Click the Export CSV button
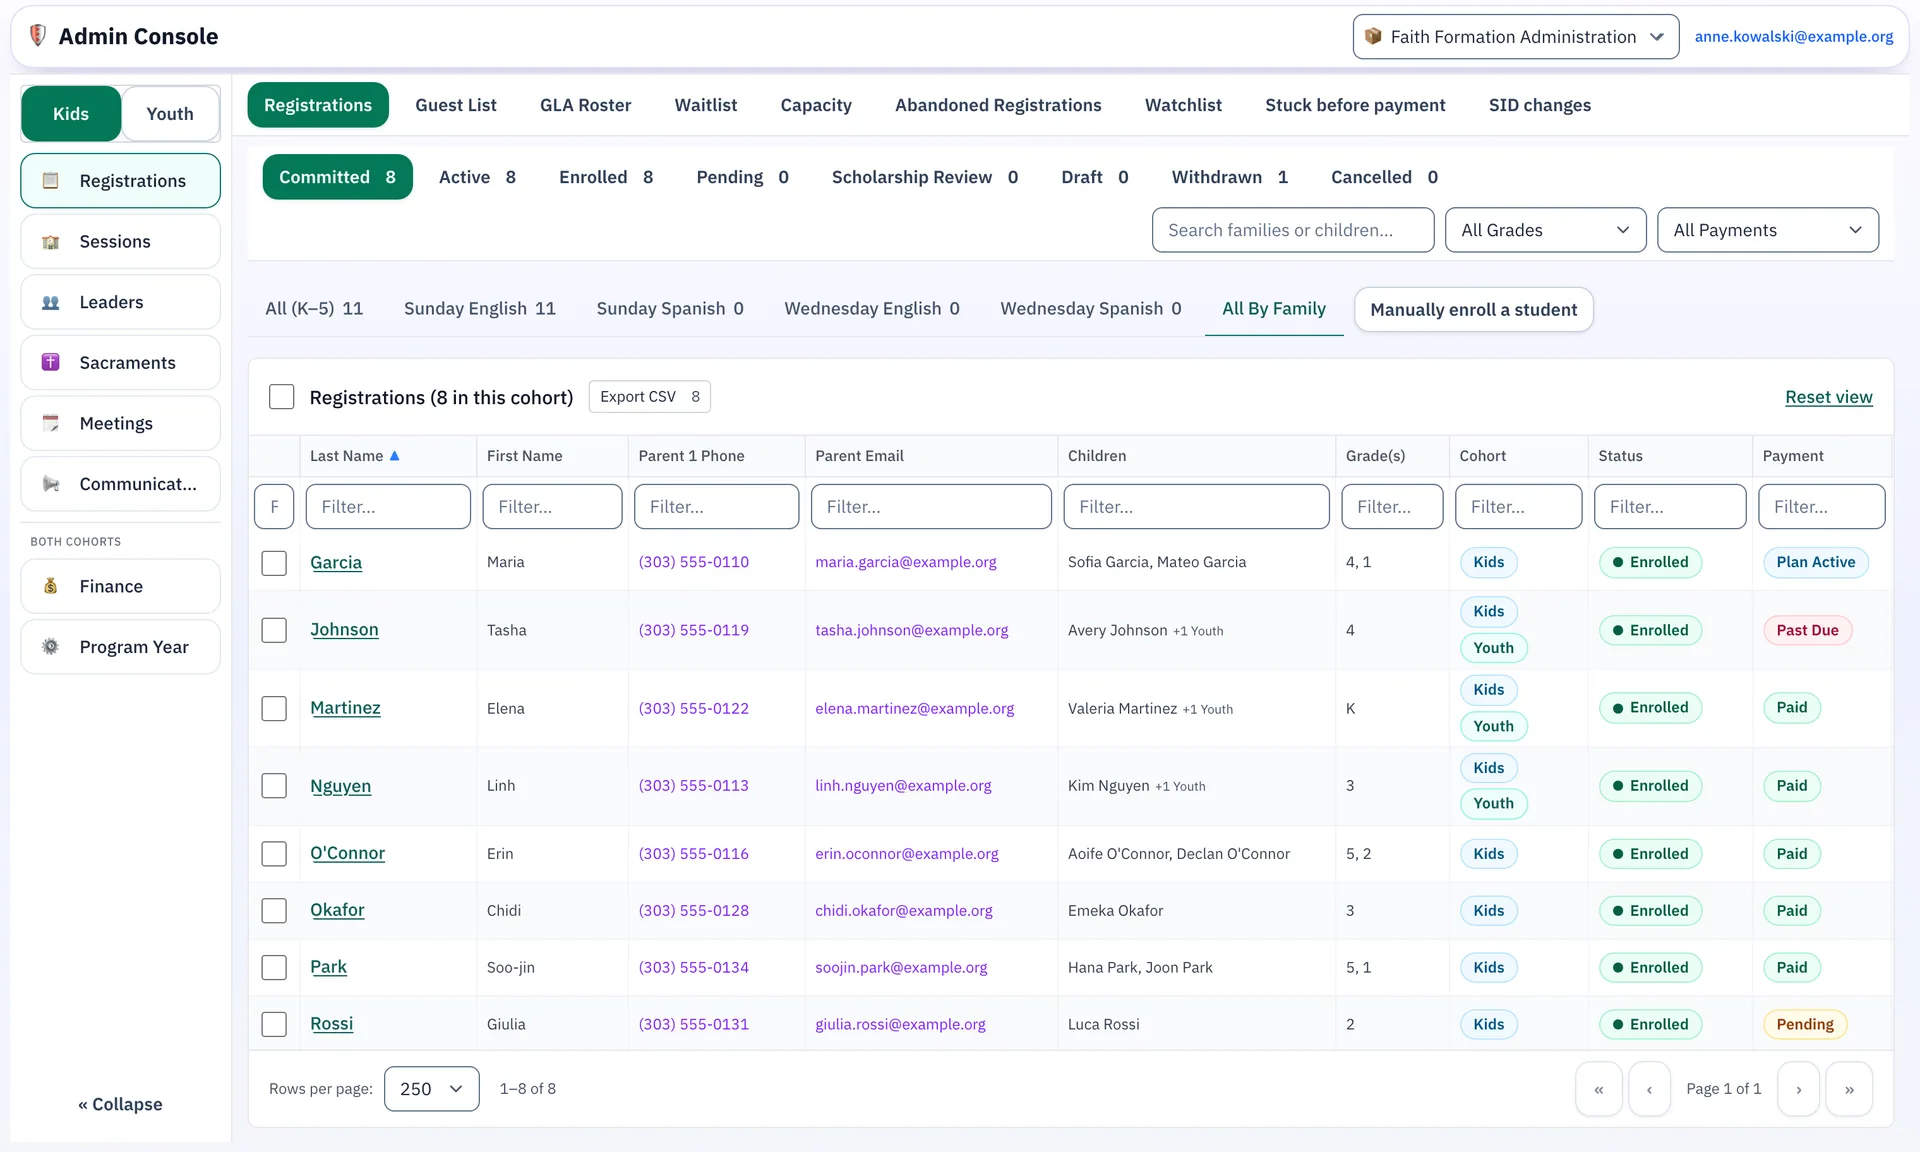Viewport: 1920px width, 1152px height. click(x=649, y=397)
